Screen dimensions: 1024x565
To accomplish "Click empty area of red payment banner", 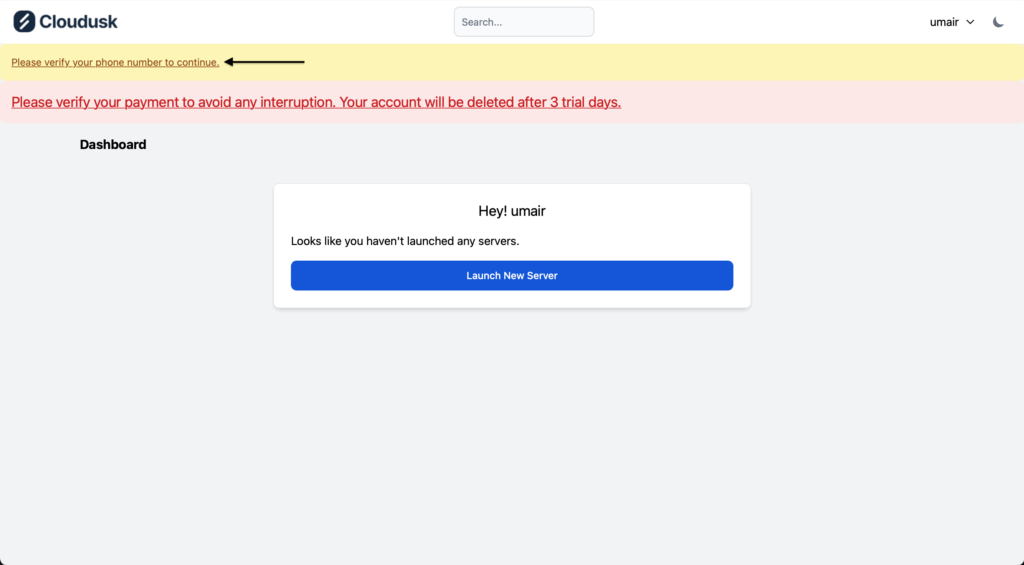I will (x=820, y=102).
